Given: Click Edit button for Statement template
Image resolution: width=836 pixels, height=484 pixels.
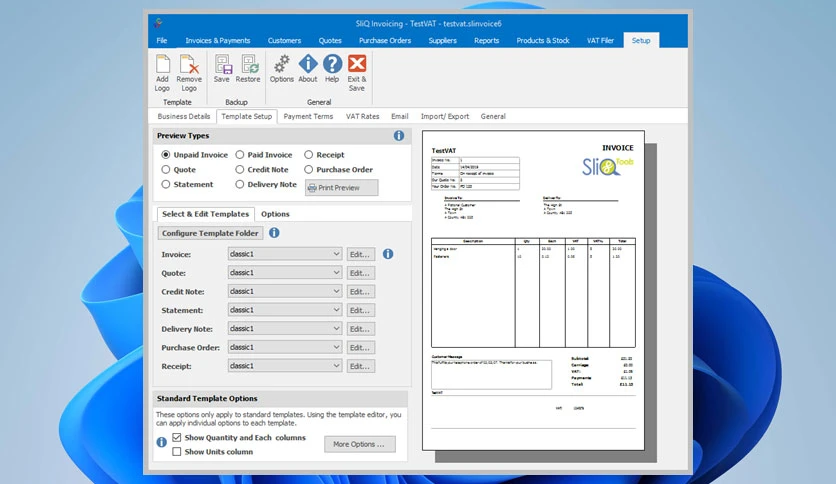Looking at the screenshot, I should pyautogui.click(x=360, y=310).
